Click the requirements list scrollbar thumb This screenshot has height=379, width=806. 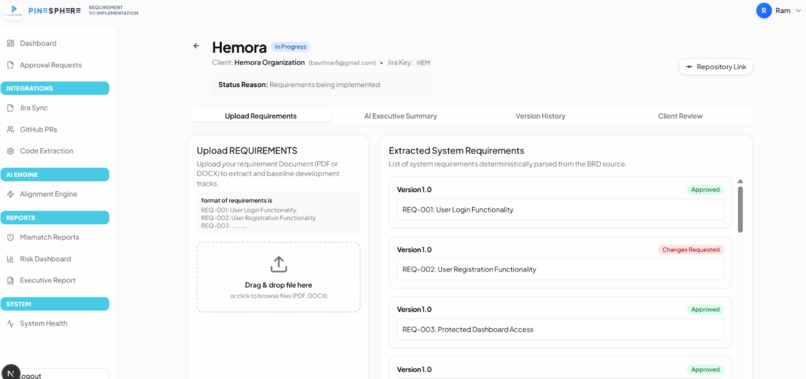coord(740,209)
